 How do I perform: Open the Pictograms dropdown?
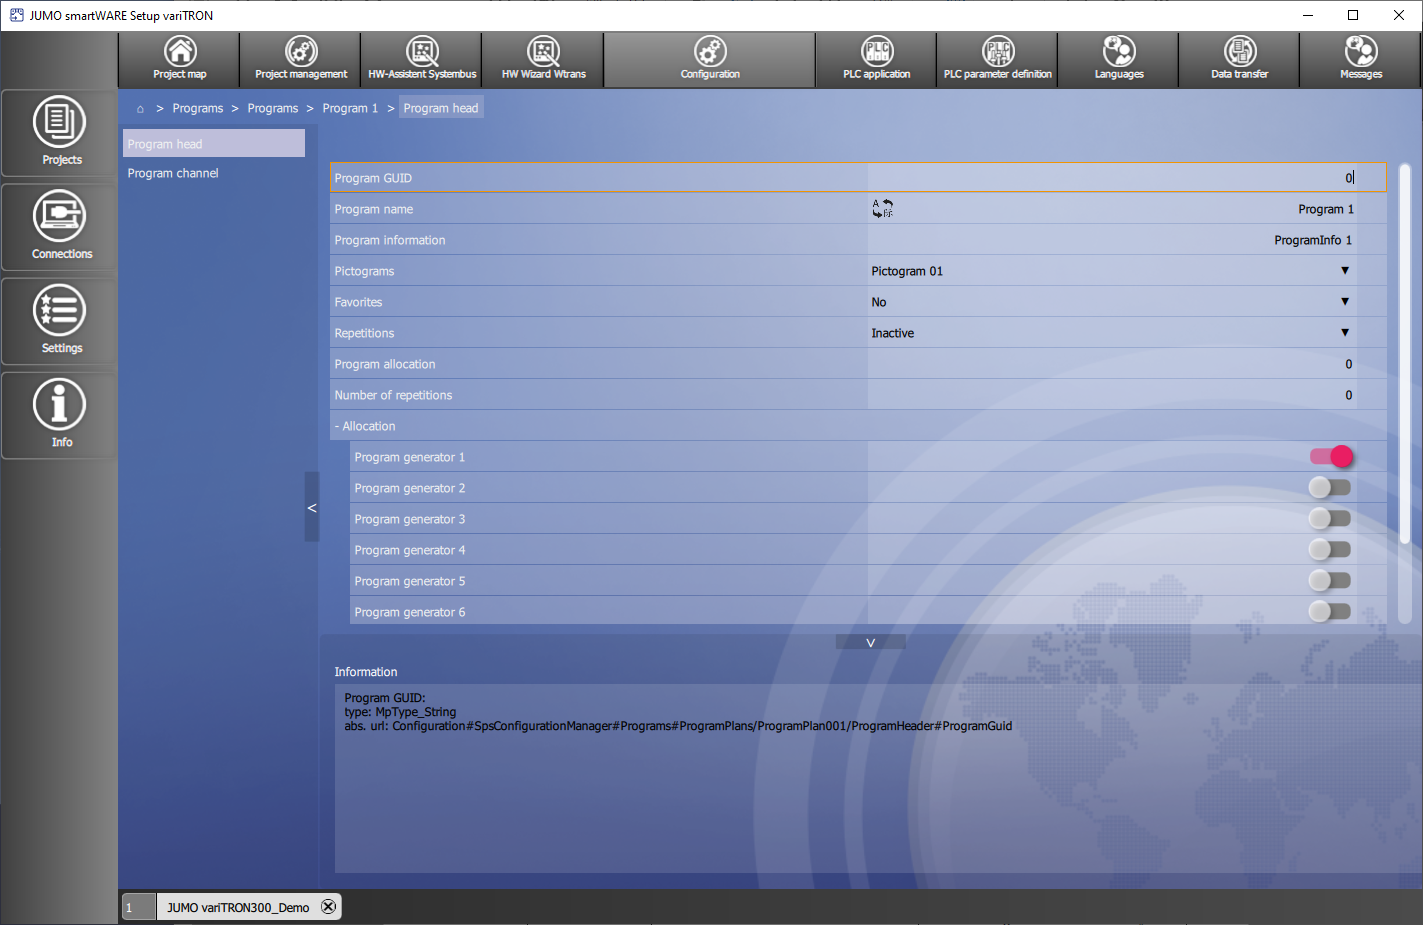1344,271
